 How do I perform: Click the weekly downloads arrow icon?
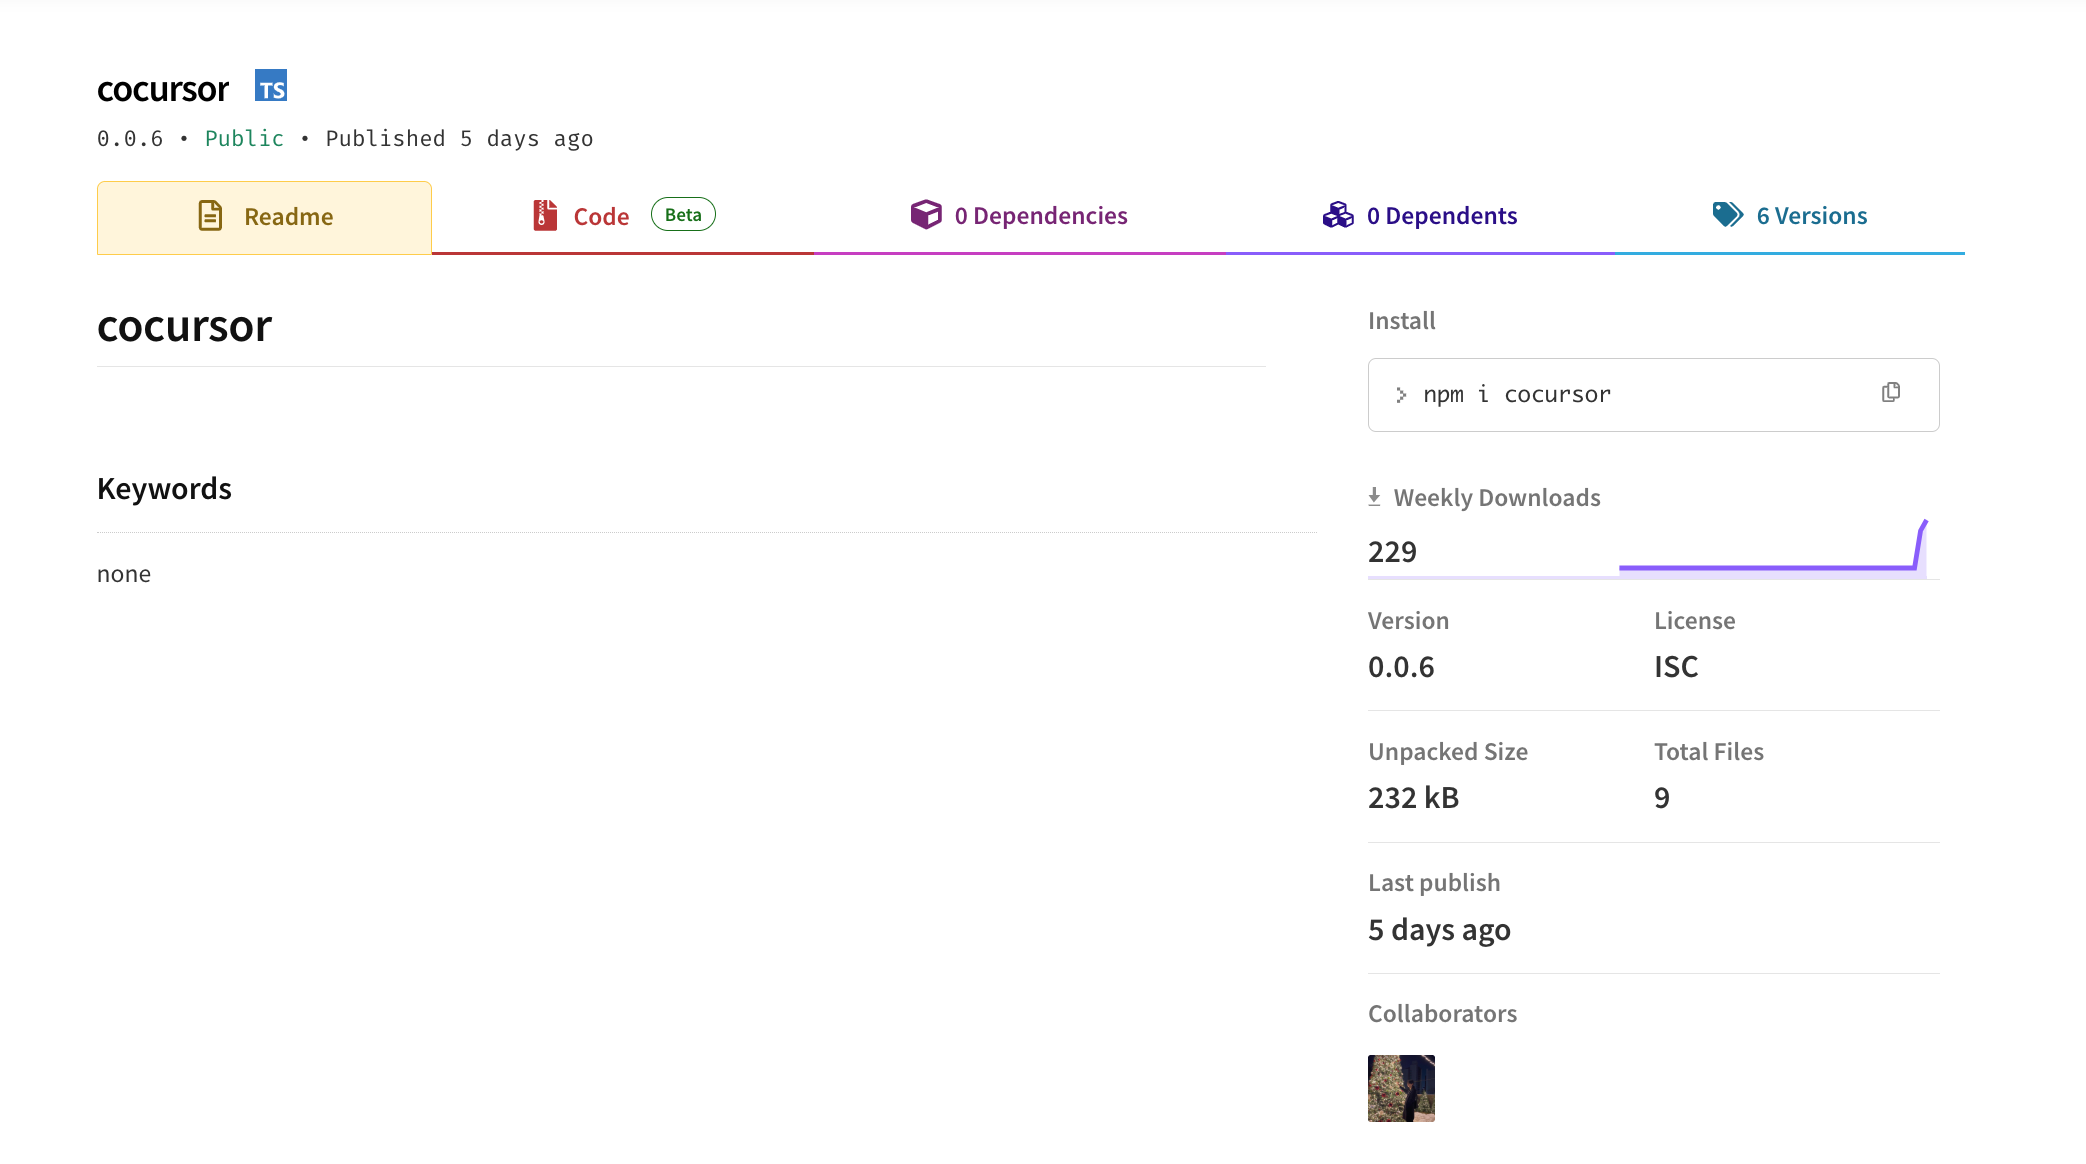point(1375,497)
